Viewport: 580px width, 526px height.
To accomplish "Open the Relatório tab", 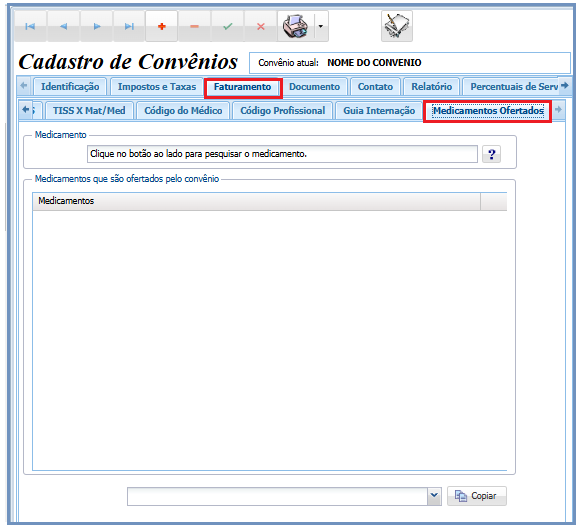I will coord(432,87).
